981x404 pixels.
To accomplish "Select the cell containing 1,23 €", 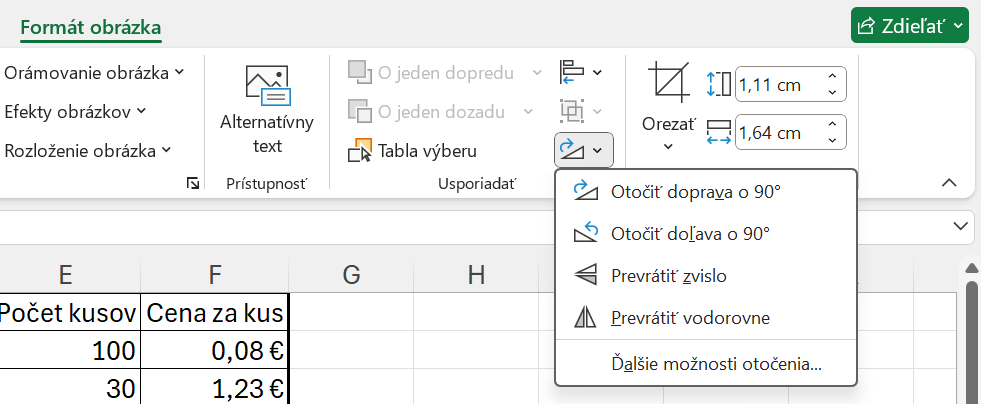I will coord(215,388).
